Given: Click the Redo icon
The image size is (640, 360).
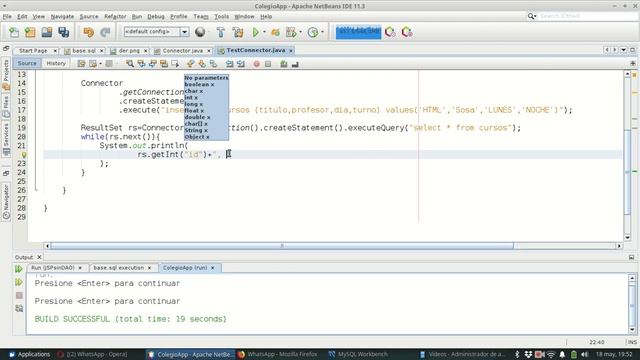Looking at the screenshot, I should pos(105,32).
